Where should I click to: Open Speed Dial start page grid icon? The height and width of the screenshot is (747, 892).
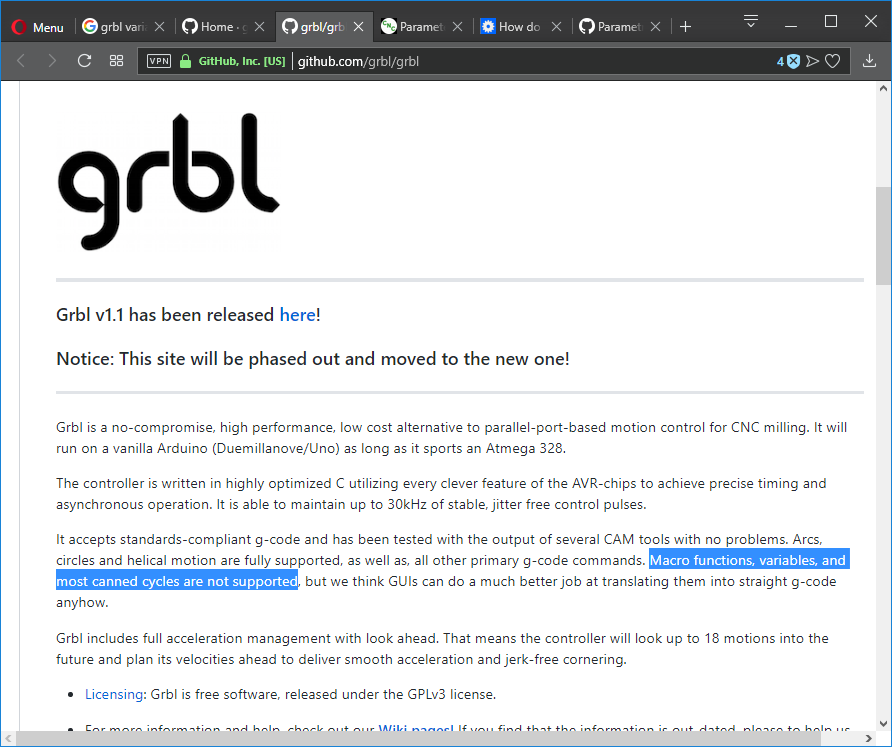pyautogui.click(x=117, y=61)
